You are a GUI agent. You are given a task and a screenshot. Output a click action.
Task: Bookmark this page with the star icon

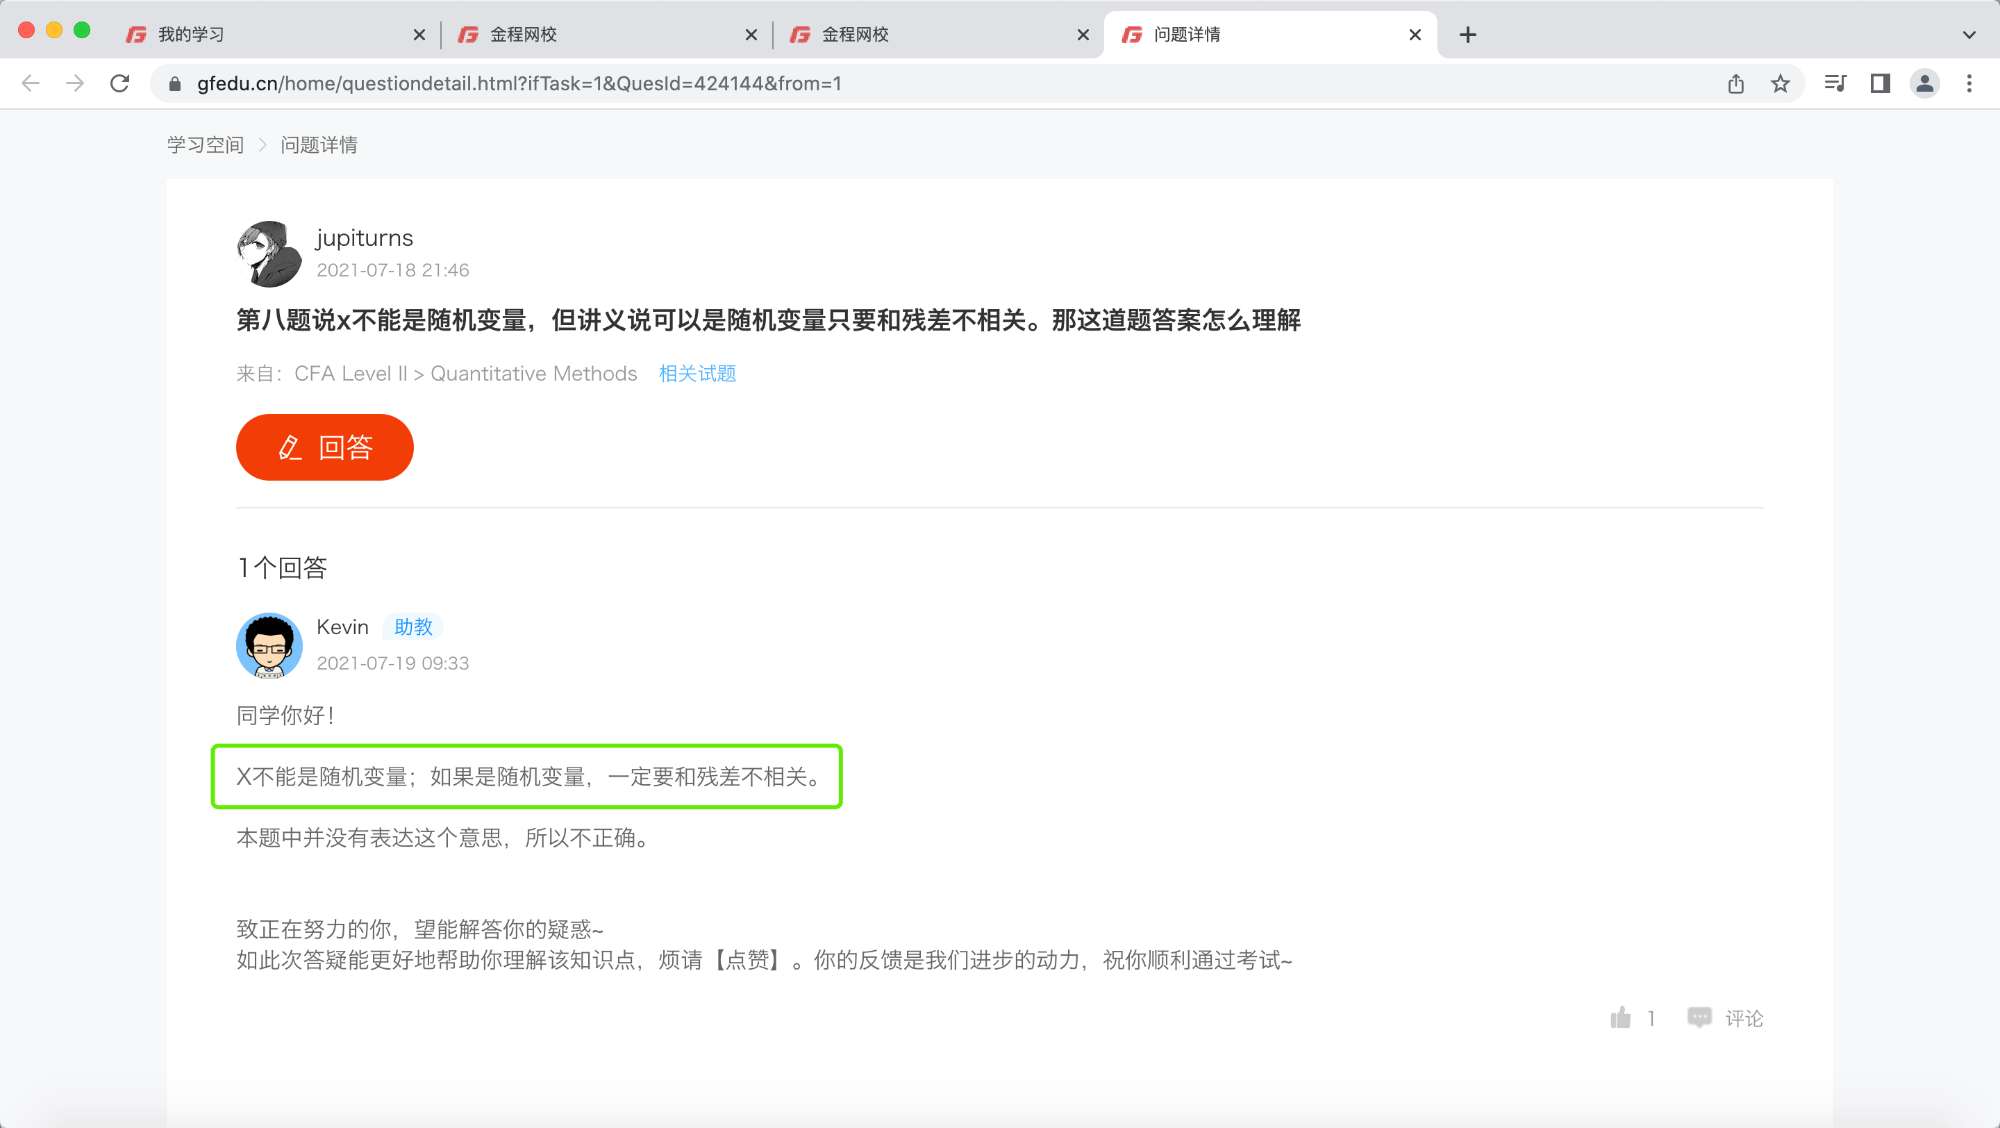(x=1780, y=84)
